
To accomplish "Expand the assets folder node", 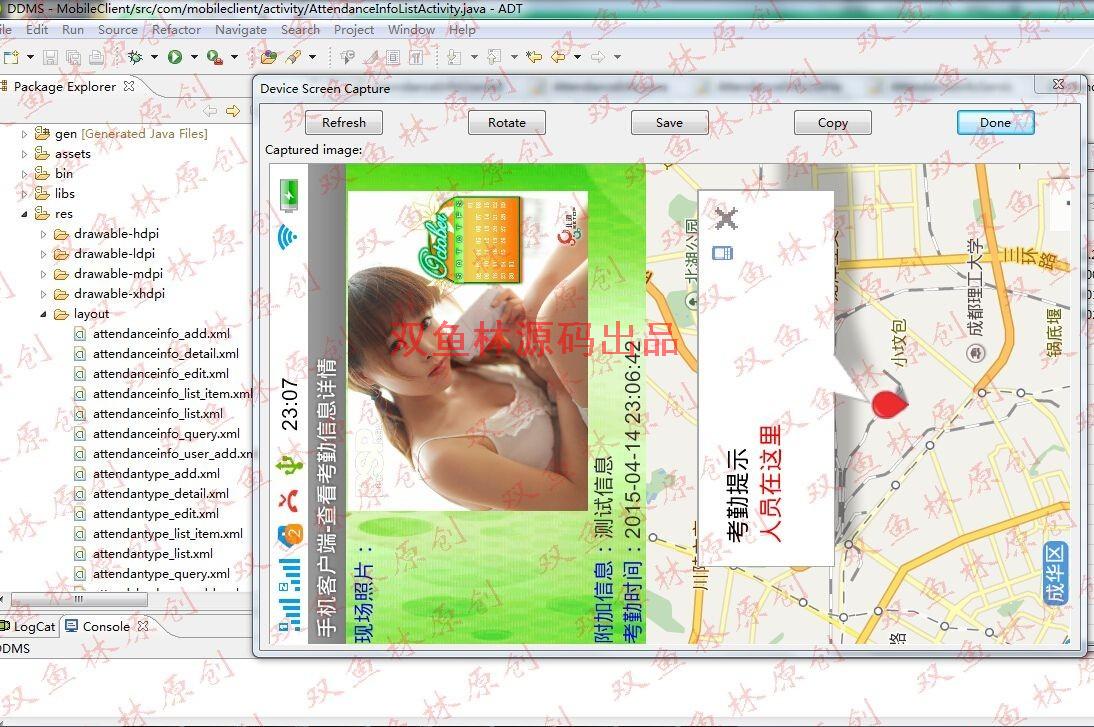I will click(24, 153).
